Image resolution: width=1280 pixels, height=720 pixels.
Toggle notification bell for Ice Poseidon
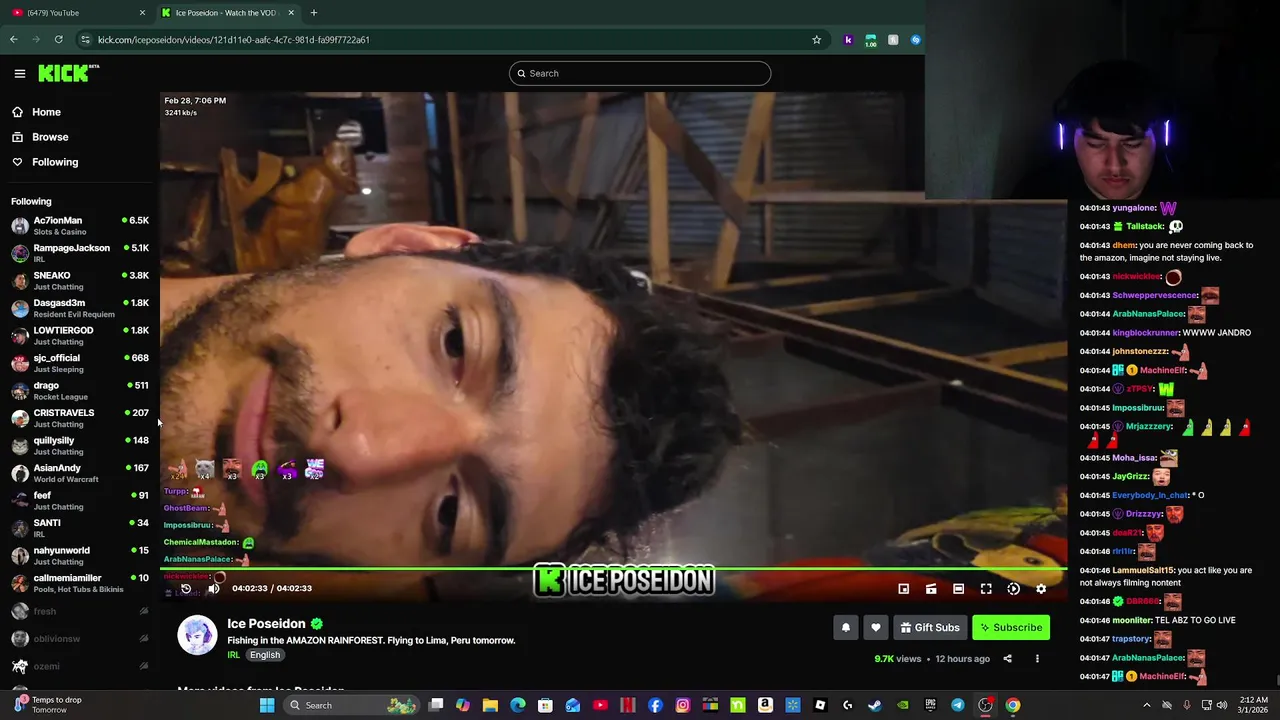[x=846, y=627]
